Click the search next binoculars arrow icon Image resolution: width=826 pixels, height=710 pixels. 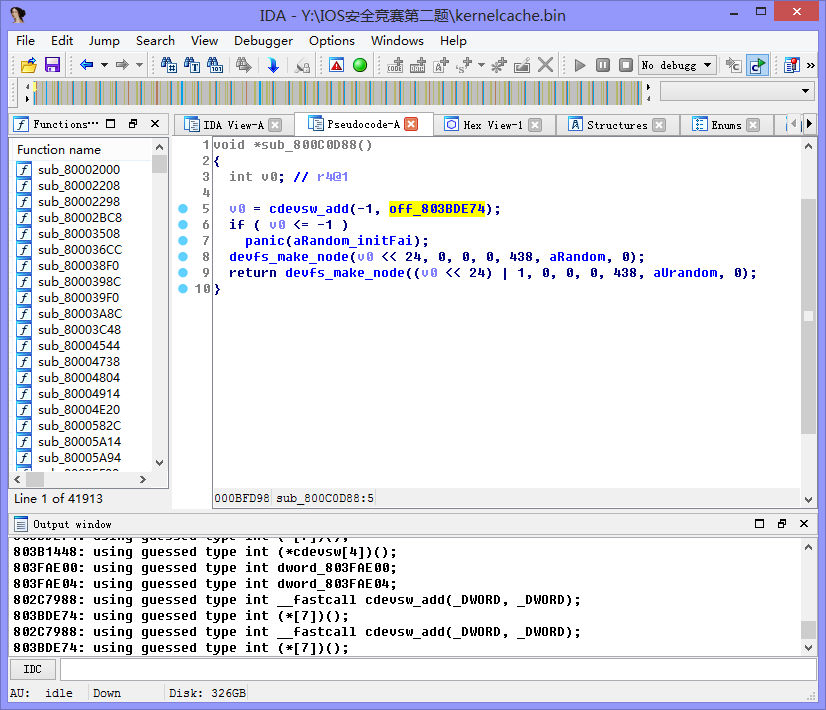pyautogui.click(x=243, y=65)
